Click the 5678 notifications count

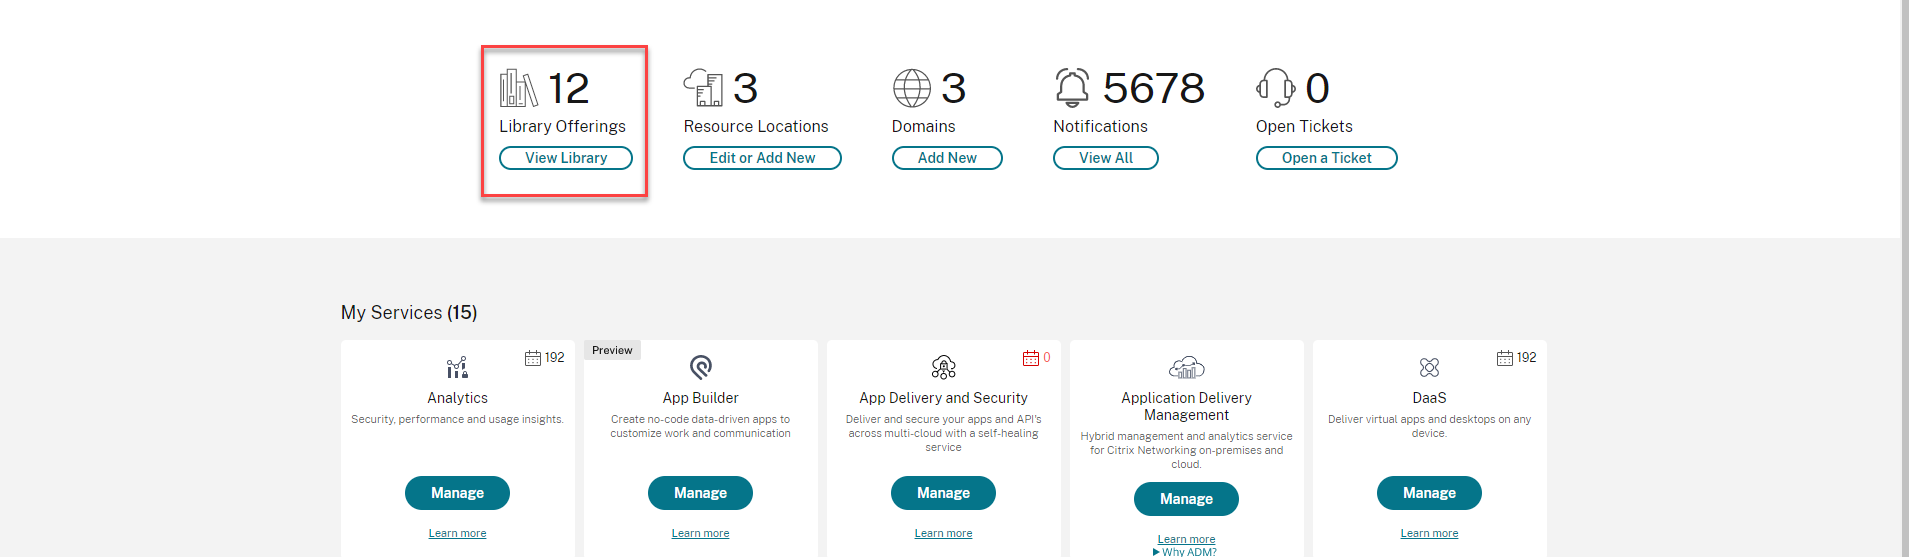[x=1154, y=88]
